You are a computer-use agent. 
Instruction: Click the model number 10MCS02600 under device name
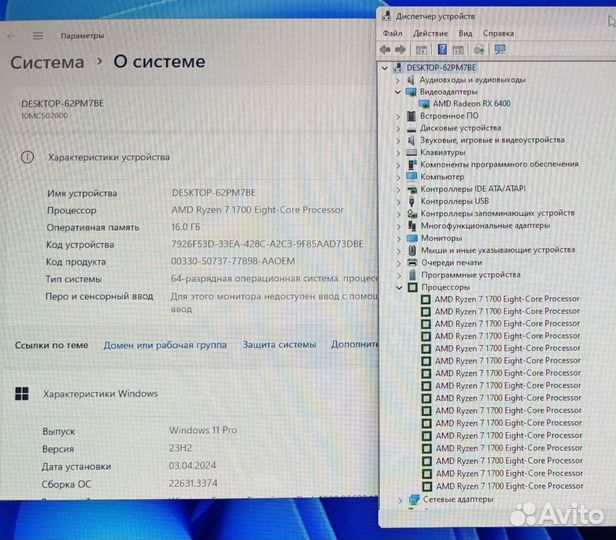pyautogui.click(x=44, y=116)
